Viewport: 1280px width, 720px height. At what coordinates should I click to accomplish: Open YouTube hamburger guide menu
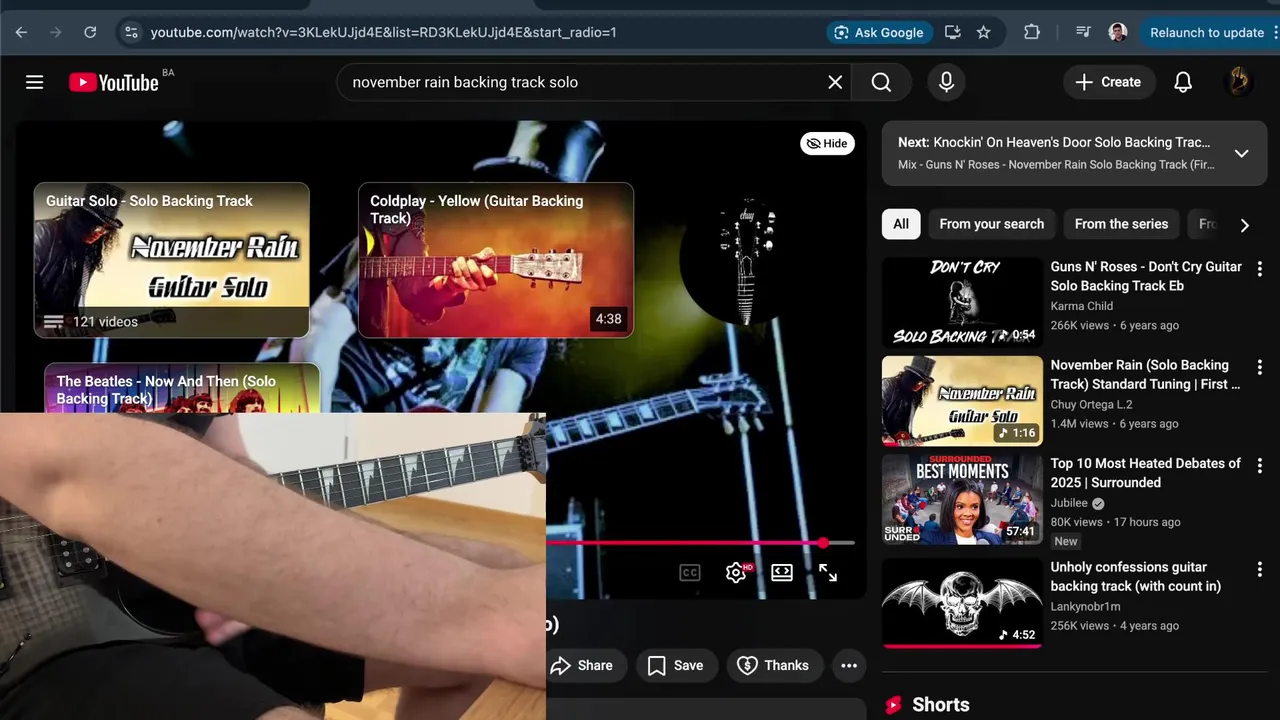pos(35,82)
